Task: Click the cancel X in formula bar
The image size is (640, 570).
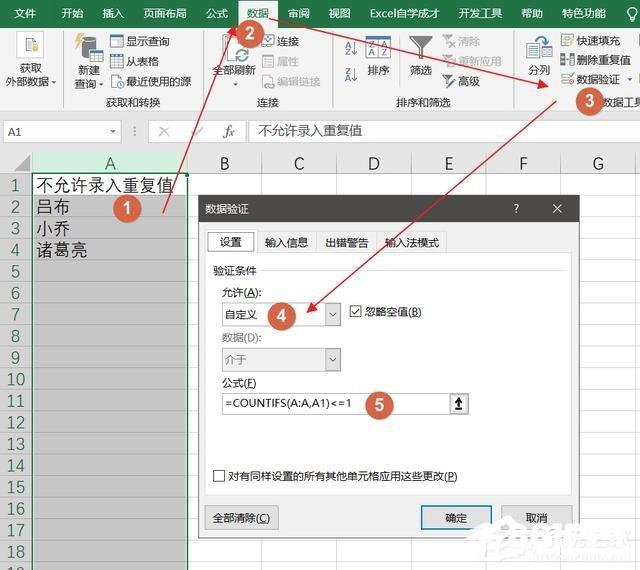Action: coord(164,131)
